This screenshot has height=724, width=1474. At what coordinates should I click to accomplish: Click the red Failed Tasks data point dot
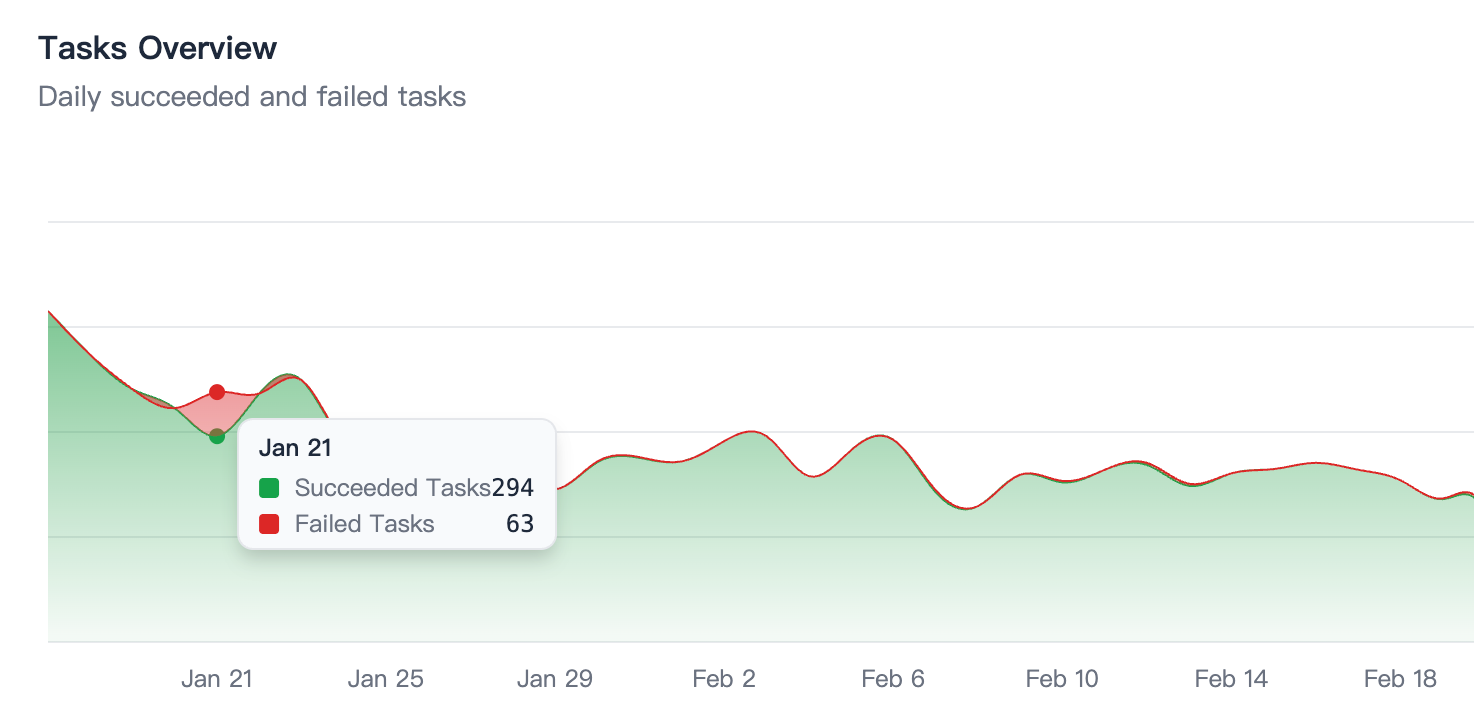click(x=217, y=392)
